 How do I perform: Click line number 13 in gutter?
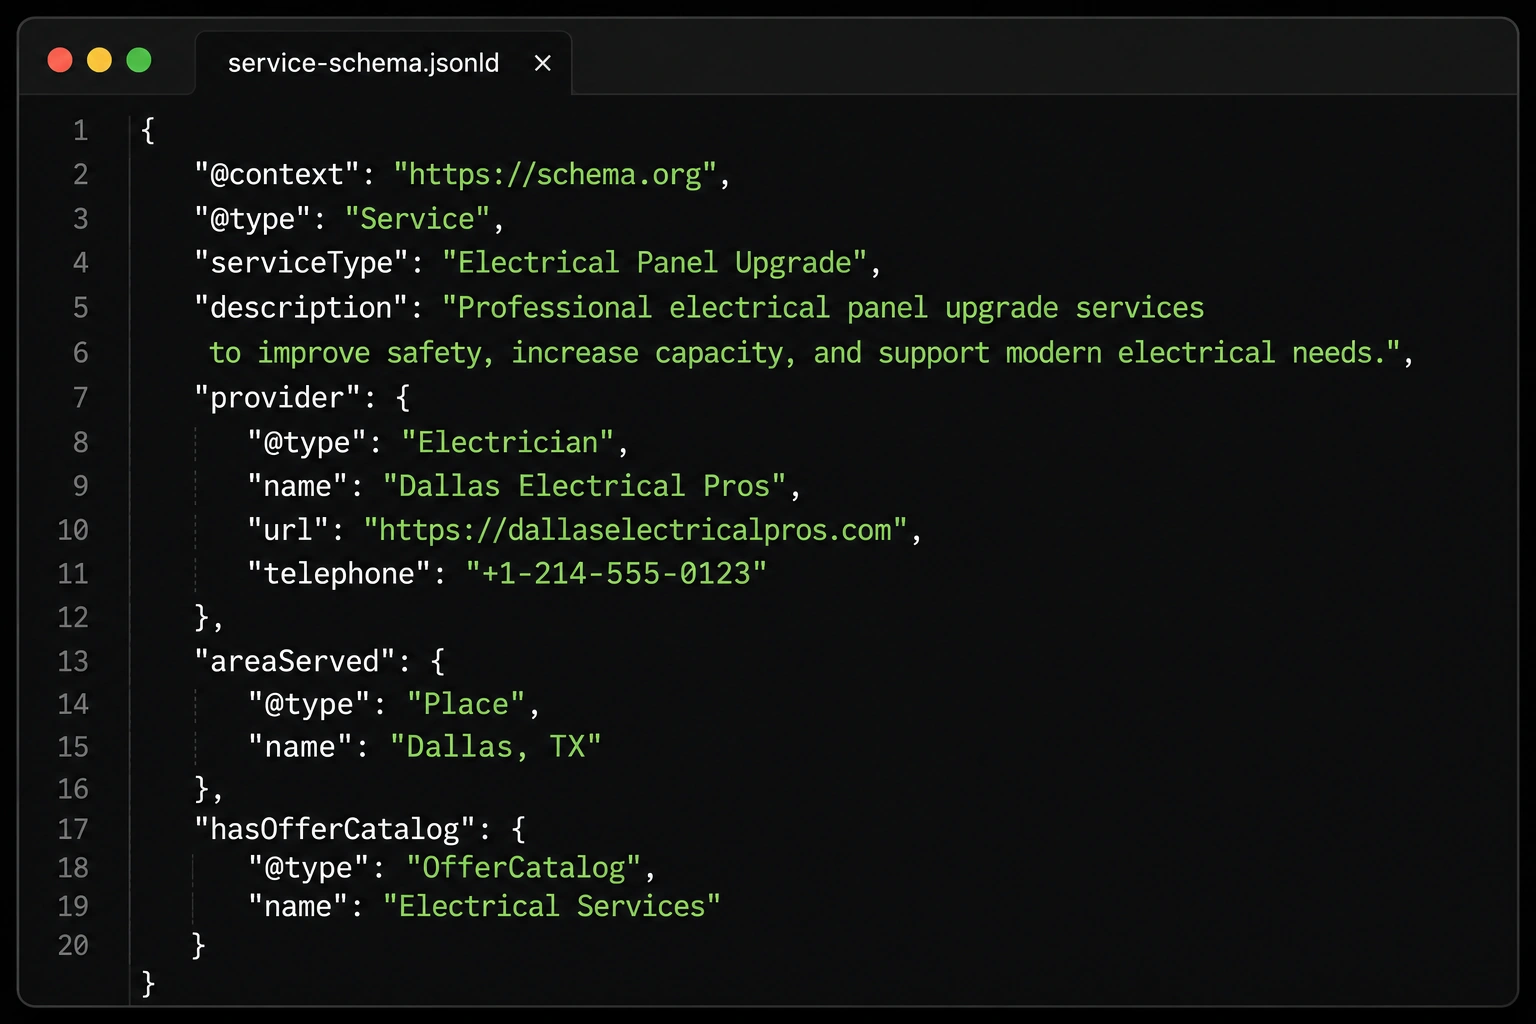coord(73,662)
